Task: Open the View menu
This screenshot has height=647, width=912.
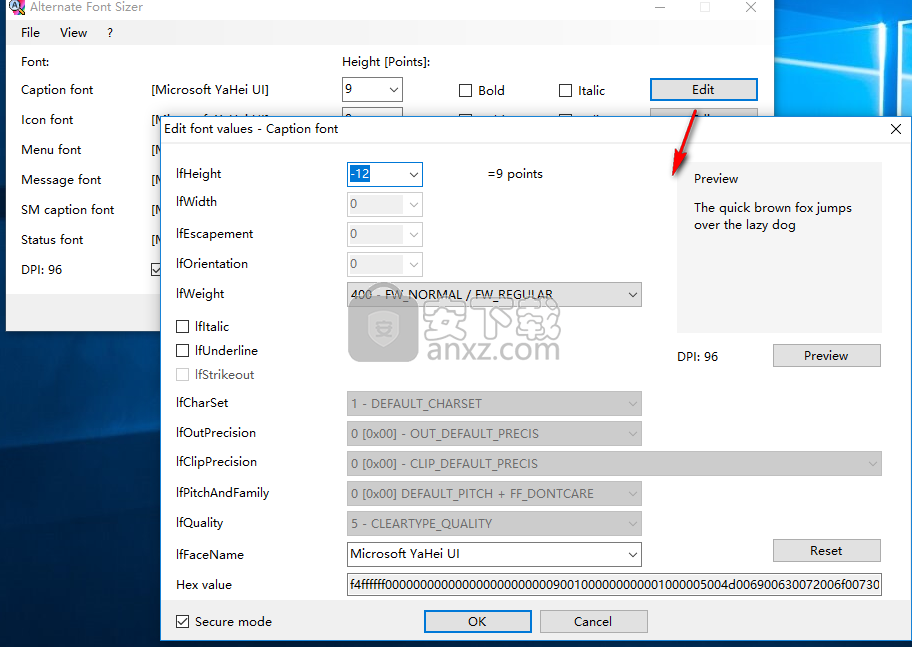Action: 73,33
